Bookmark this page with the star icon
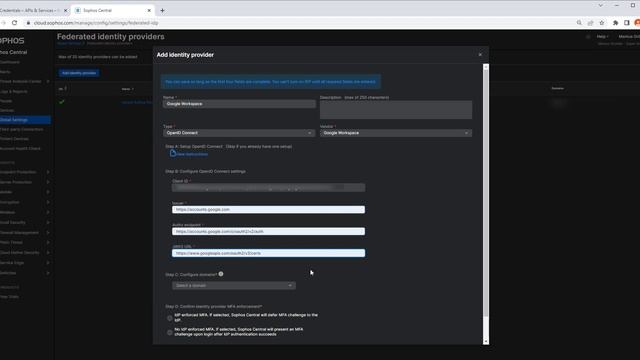Image resolution: width=640 pixels, height=360 pixels. [x=602, y=23]
